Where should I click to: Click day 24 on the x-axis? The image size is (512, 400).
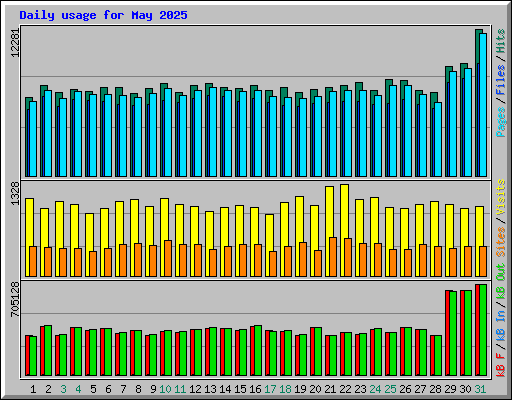click(x=375, y=389)
